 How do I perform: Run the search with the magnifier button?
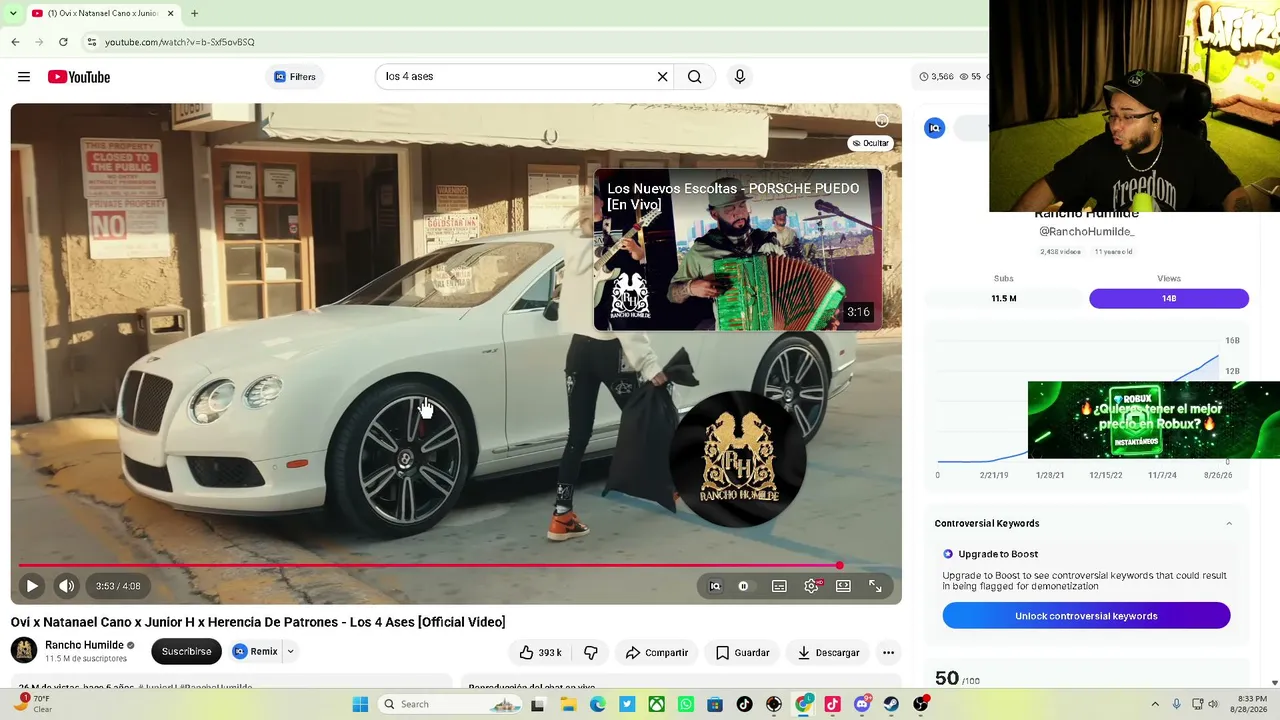[x=694, y=77]
